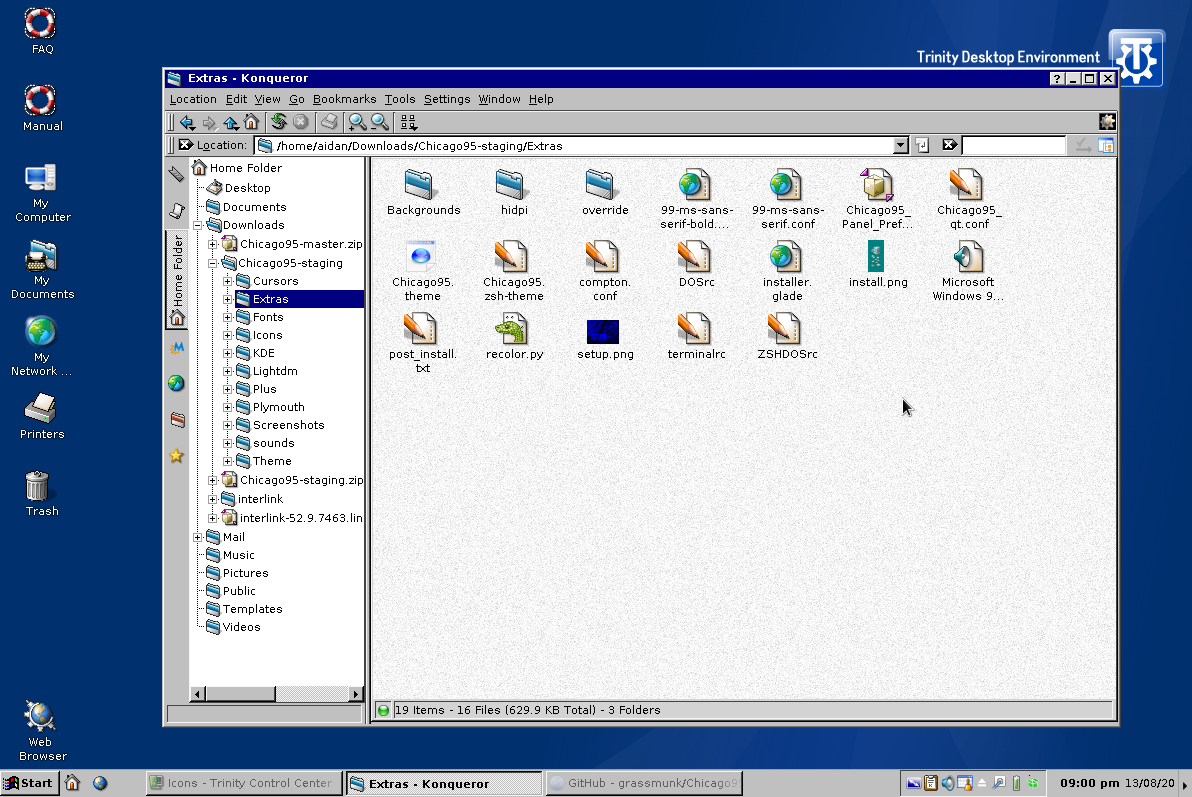Open the Location bar history dropdown

pyautogui.click(x=901, y=145)
